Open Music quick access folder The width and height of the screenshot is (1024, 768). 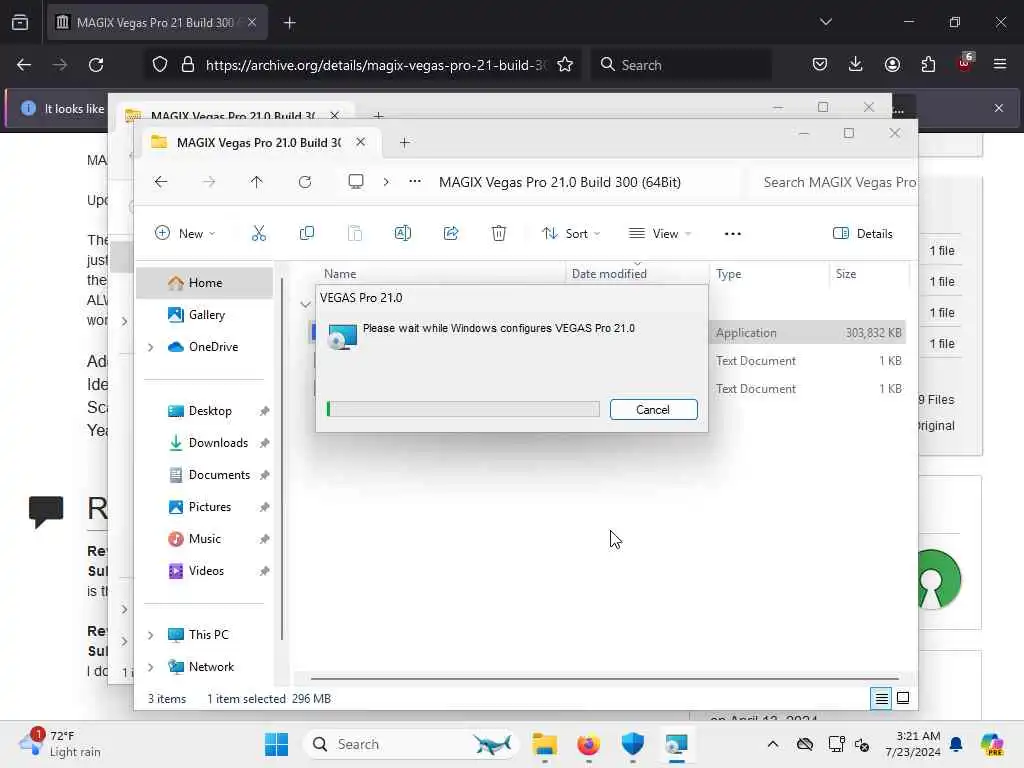tap(204, 539)
